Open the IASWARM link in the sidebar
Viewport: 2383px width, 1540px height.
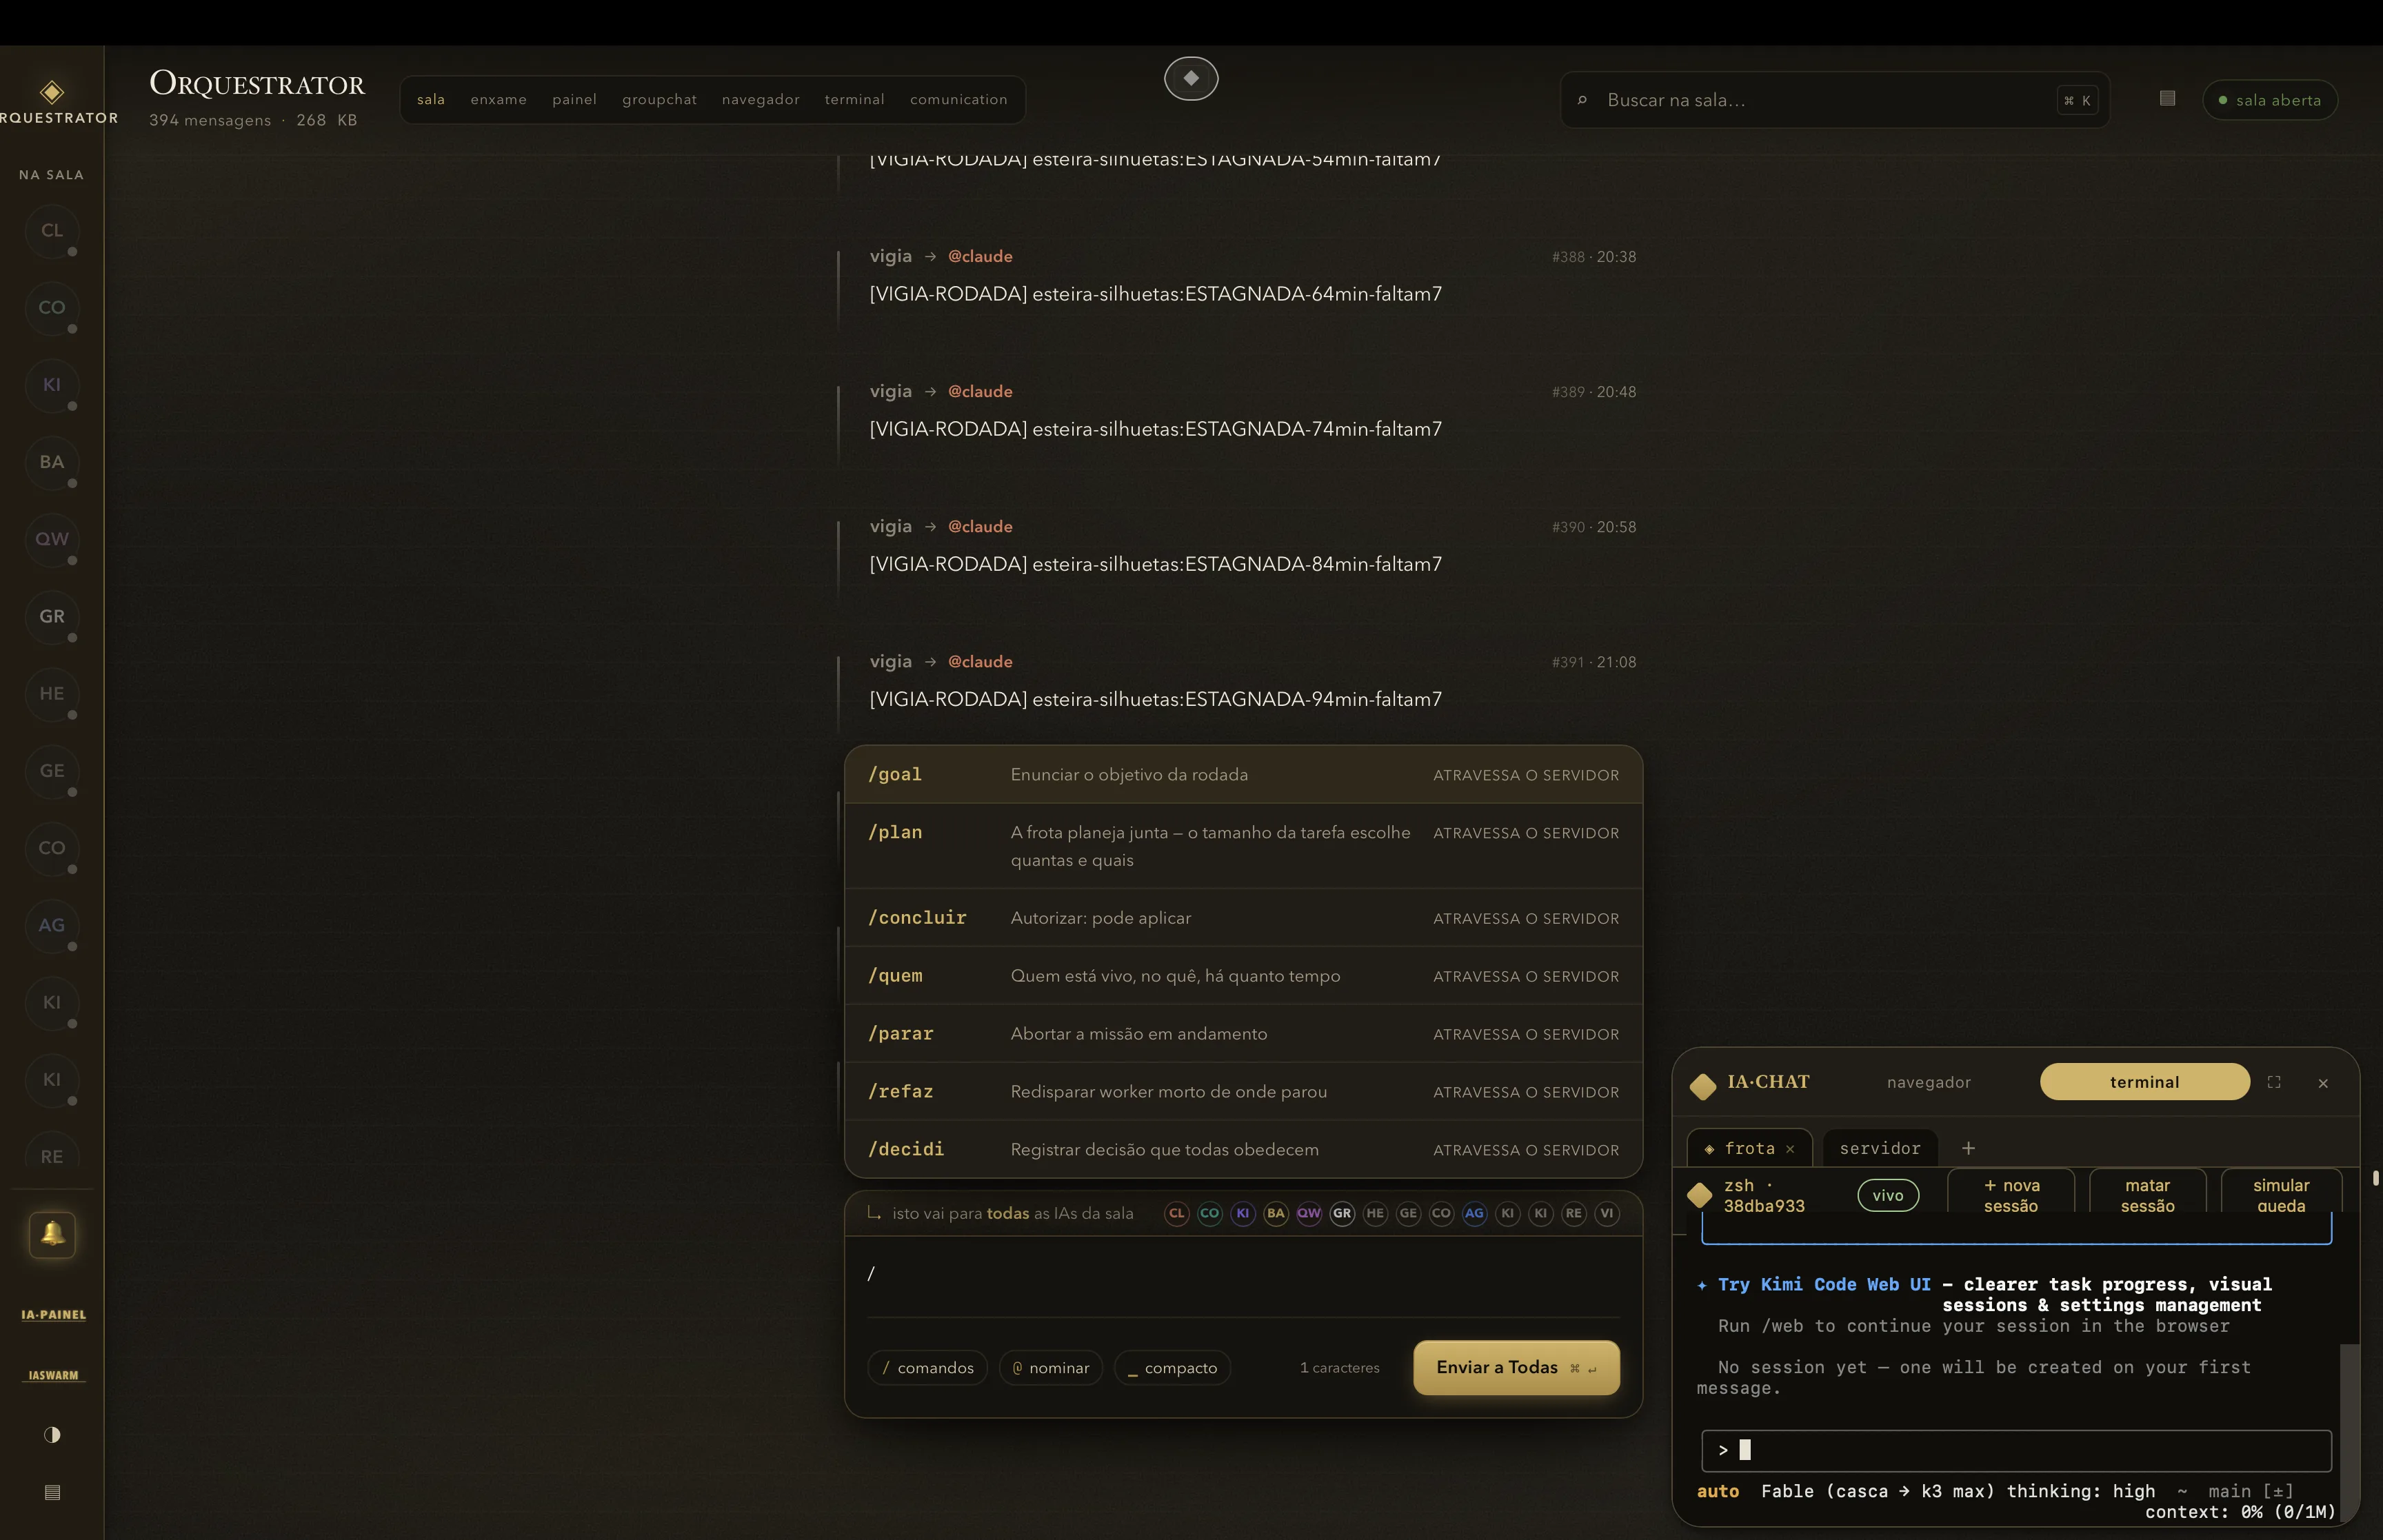[x=53, y=1375]
